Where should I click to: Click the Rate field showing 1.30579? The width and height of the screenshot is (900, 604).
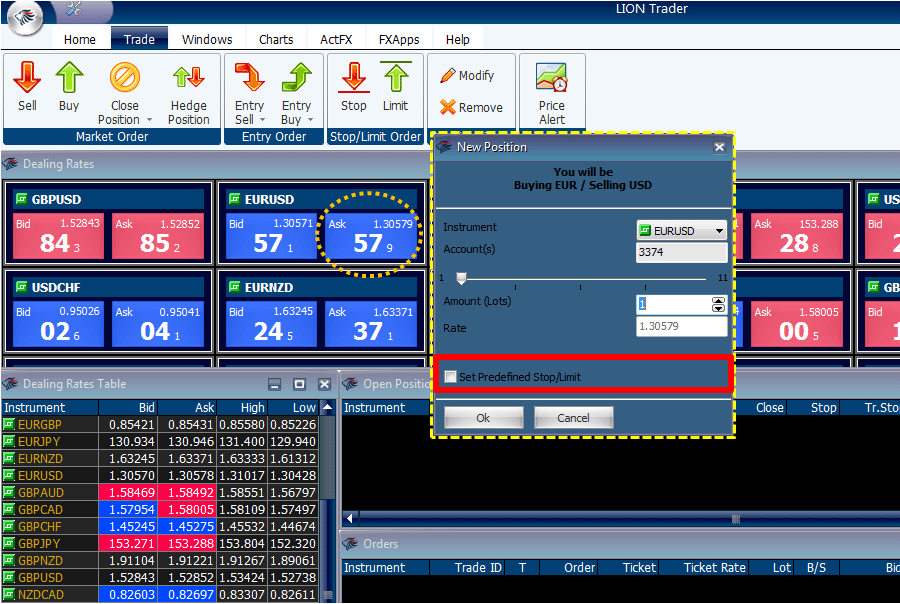pyautogui.click(x=681, y=327)
